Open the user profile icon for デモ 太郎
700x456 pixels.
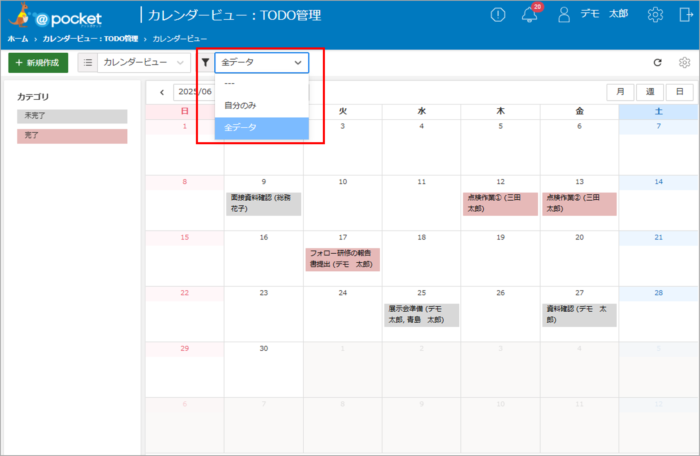click(x=565, y=15)
